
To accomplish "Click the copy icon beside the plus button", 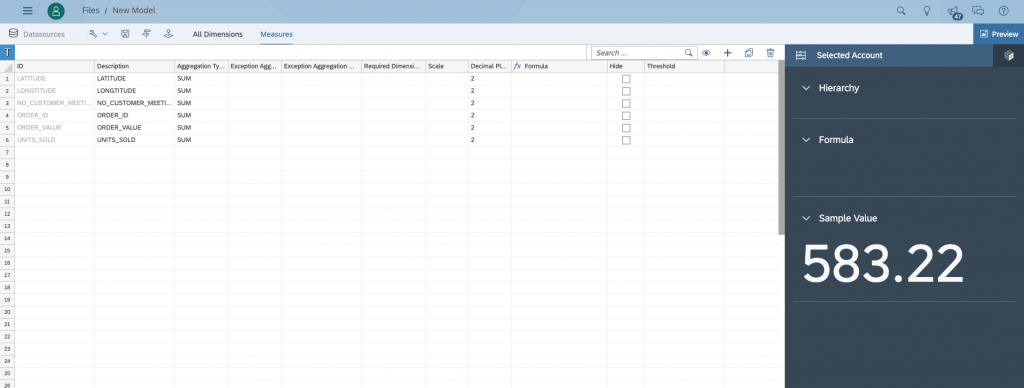I will tap(749, 53).
